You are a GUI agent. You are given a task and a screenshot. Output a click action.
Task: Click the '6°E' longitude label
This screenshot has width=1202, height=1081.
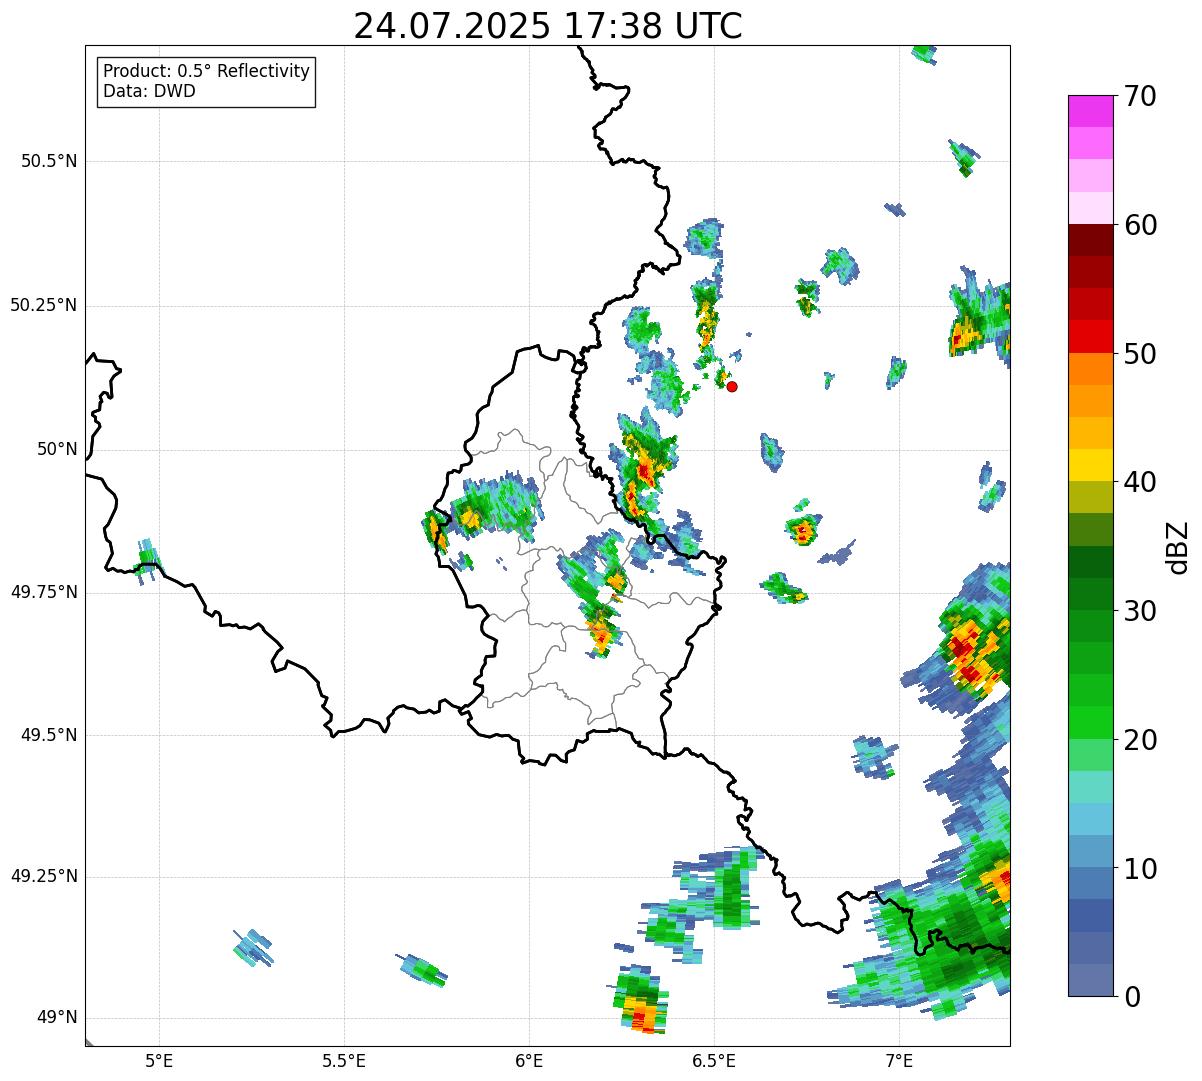pyautogui.click(x=529, y=1060)
